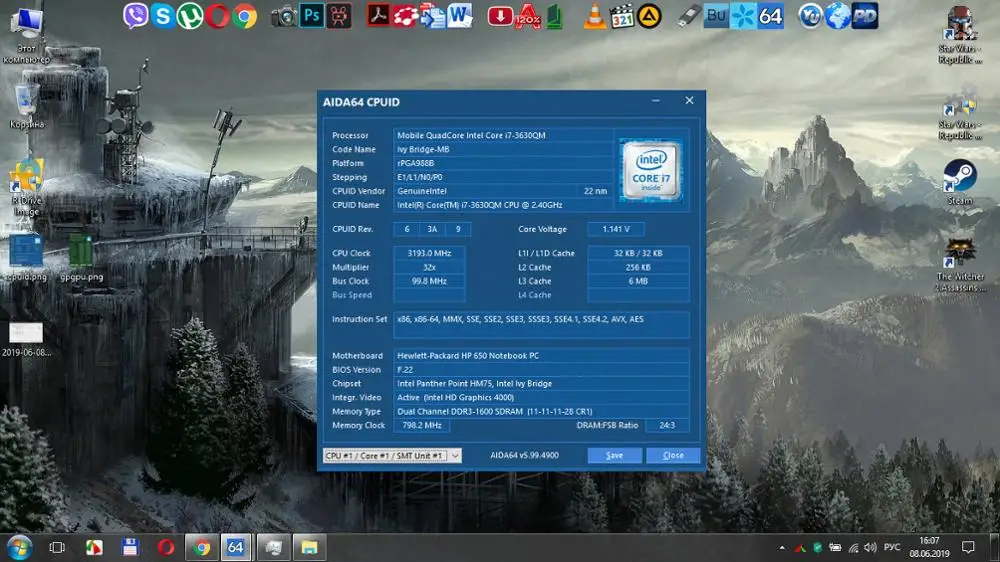The width and height of the screenshot is (1000, 562).
Task: Switch the input language РУС indicator
Action: pos(892,547)
